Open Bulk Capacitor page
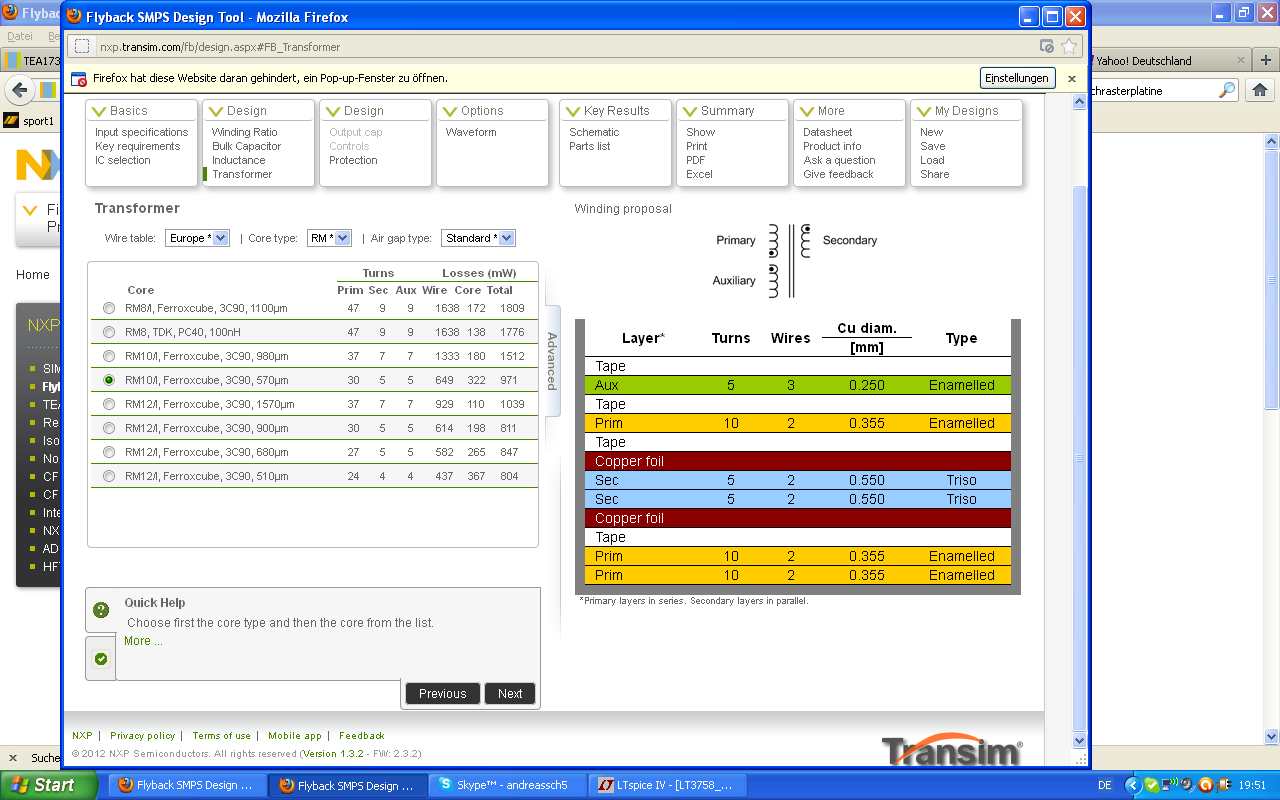Image resolution: width=1280 pixels, height=800 pixels. click(246, 146)
